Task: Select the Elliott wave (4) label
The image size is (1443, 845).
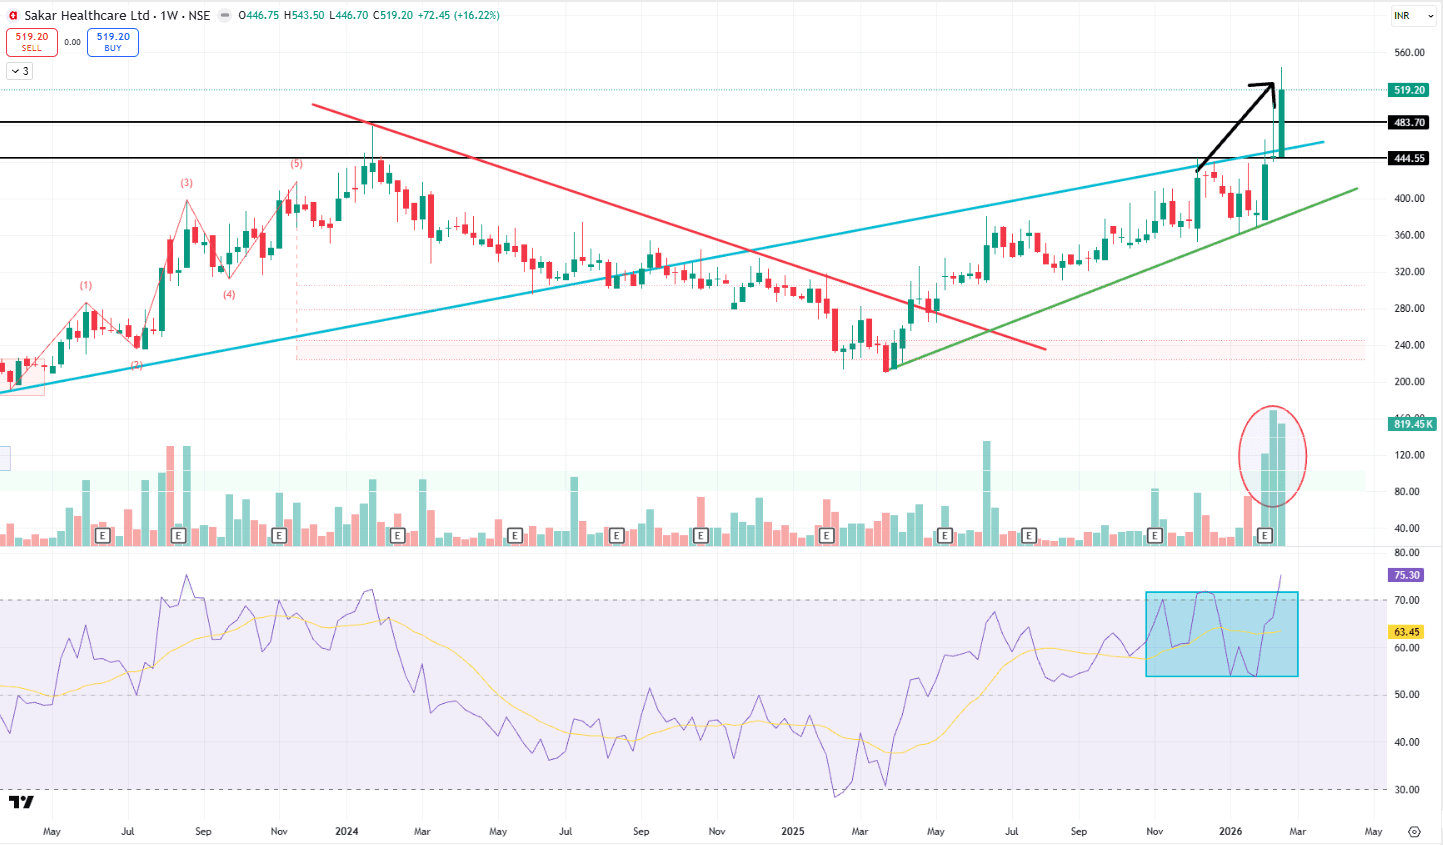Action: [x=229, y=295]
